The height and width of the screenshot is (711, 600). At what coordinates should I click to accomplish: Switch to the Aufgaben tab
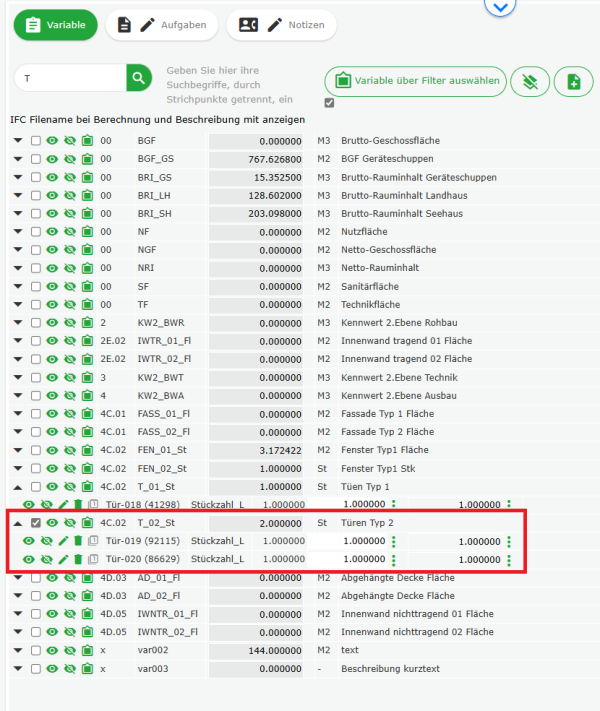coord(161,25)
